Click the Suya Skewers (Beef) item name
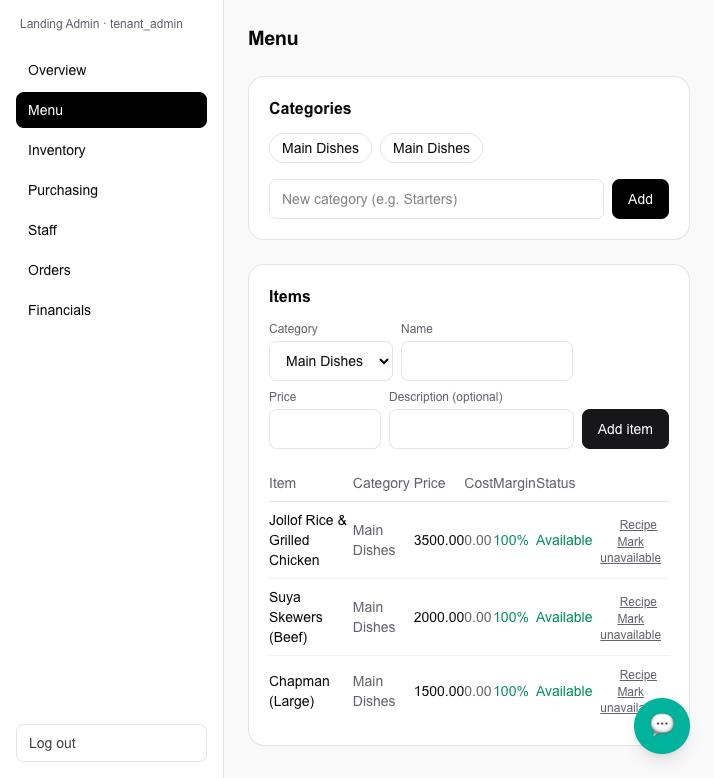 click(296, 617)
